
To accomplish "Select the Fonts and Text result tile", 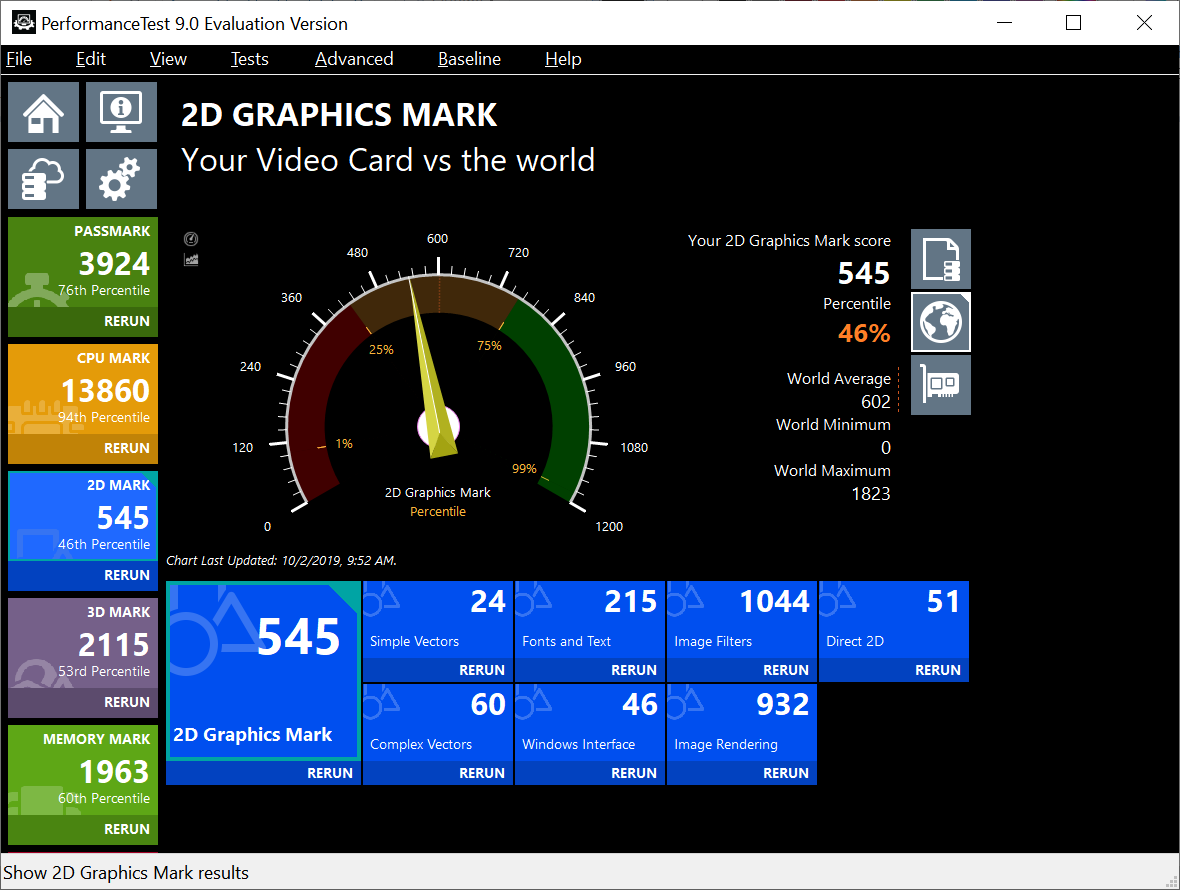I will (590, 619).
